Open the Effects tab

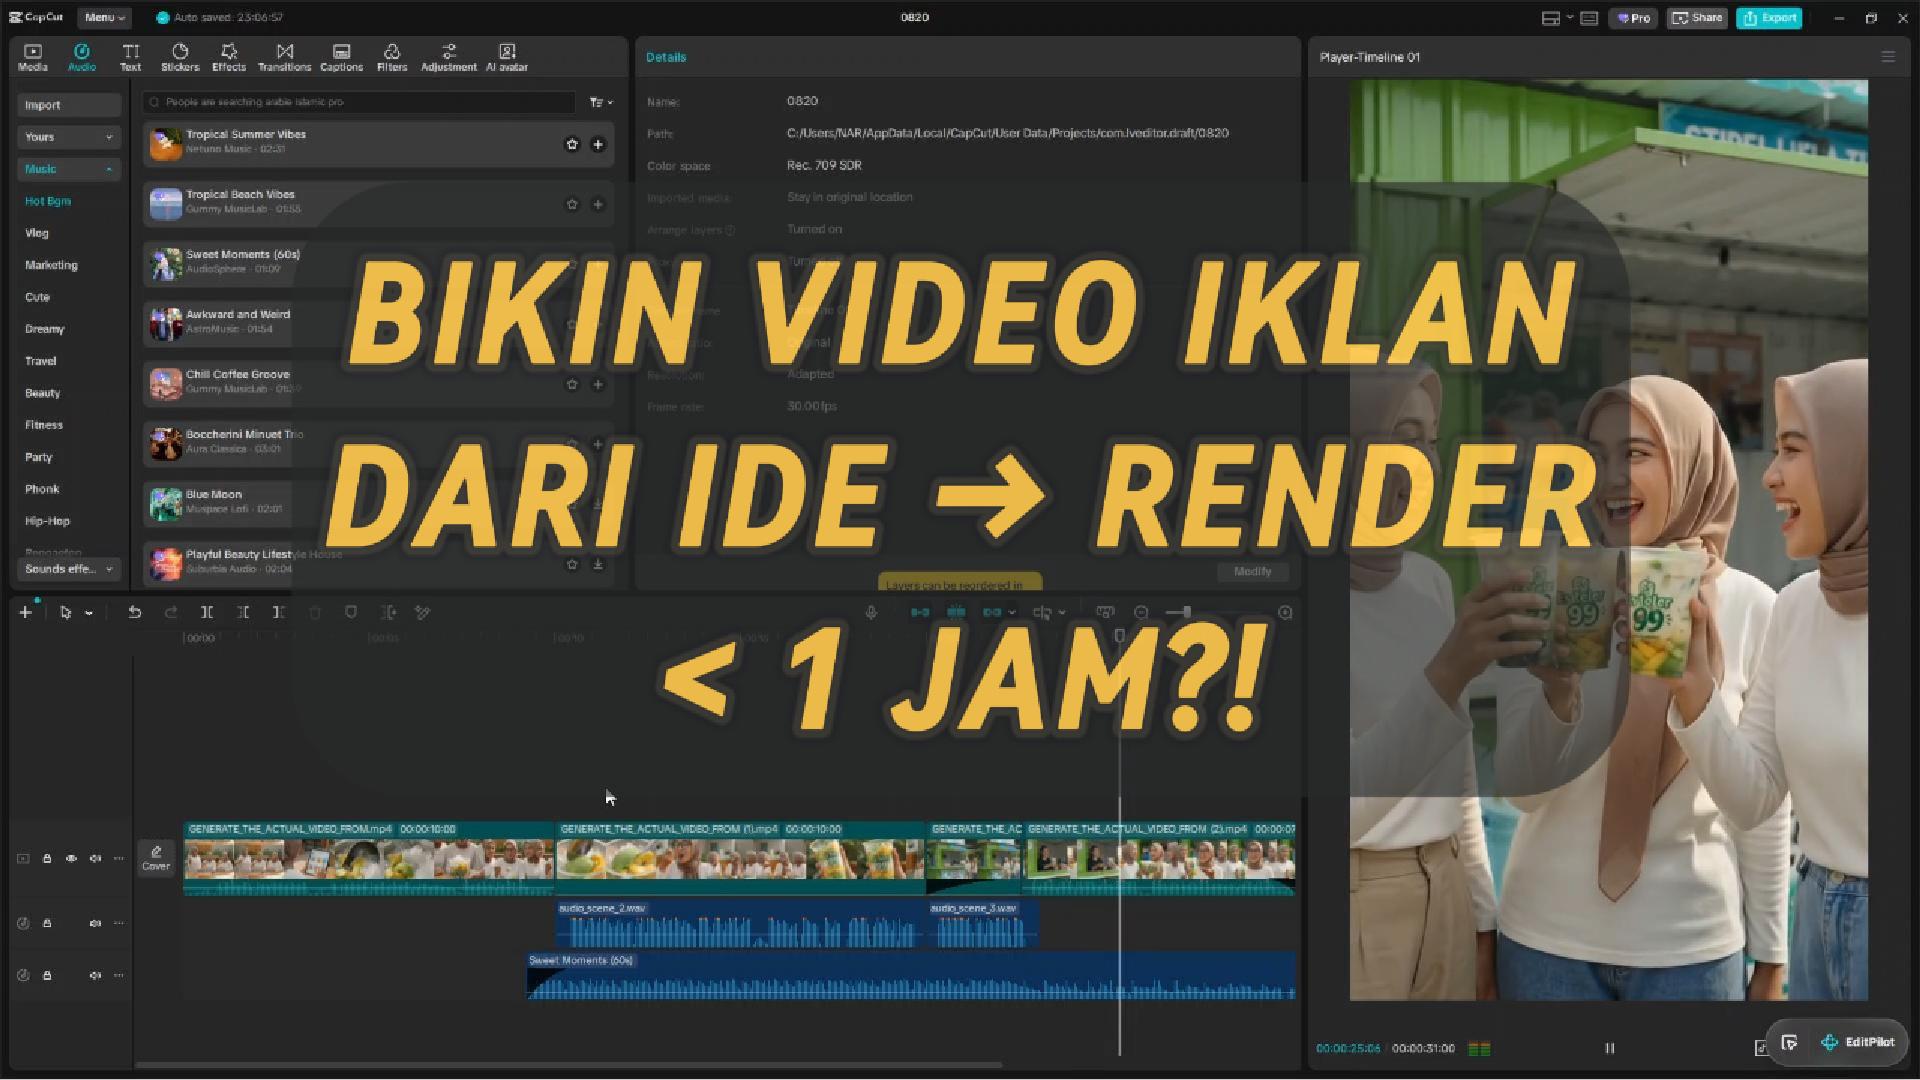pos(229,58)
